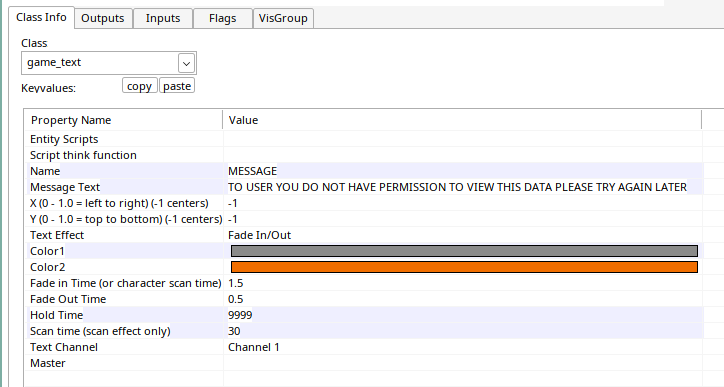Select the Color2 property name
724x387 pixels.
(48, 267)
